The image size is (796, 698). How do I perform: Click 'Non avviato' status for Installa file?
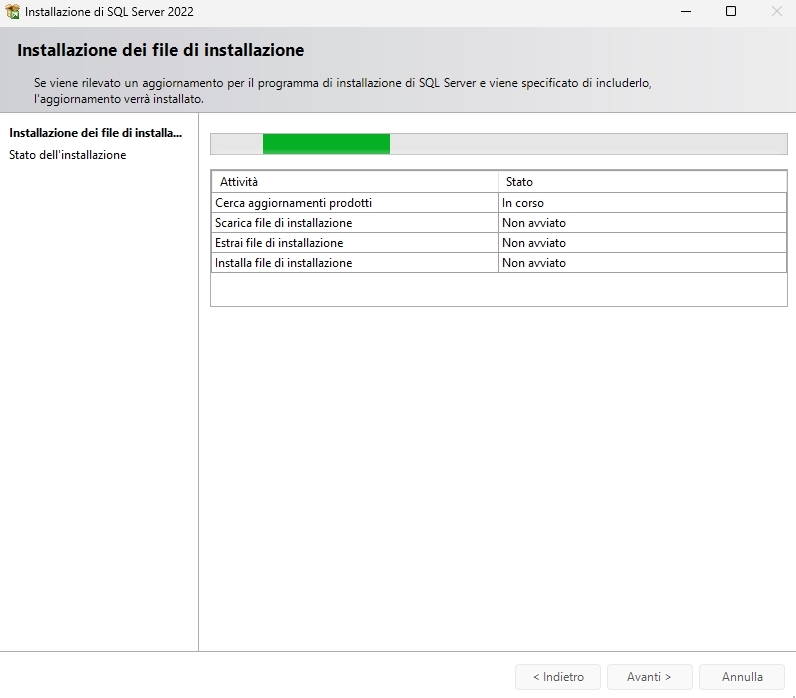pos(643,263)
